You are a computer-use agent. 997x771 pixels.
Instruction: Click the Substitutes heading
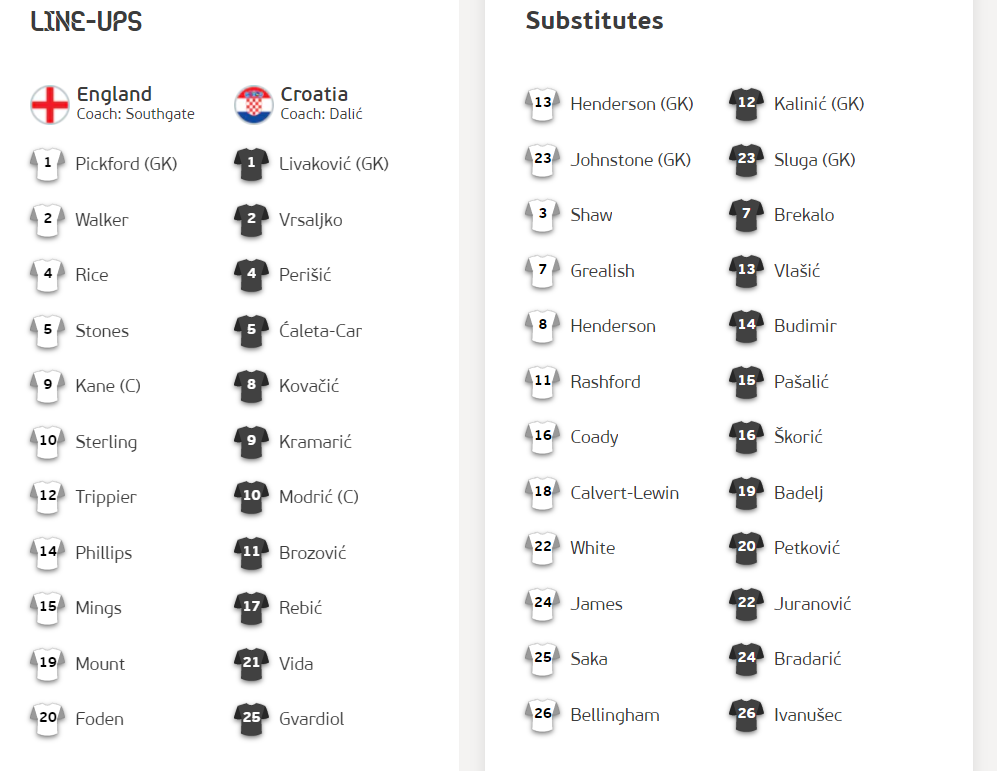[595, 20]
